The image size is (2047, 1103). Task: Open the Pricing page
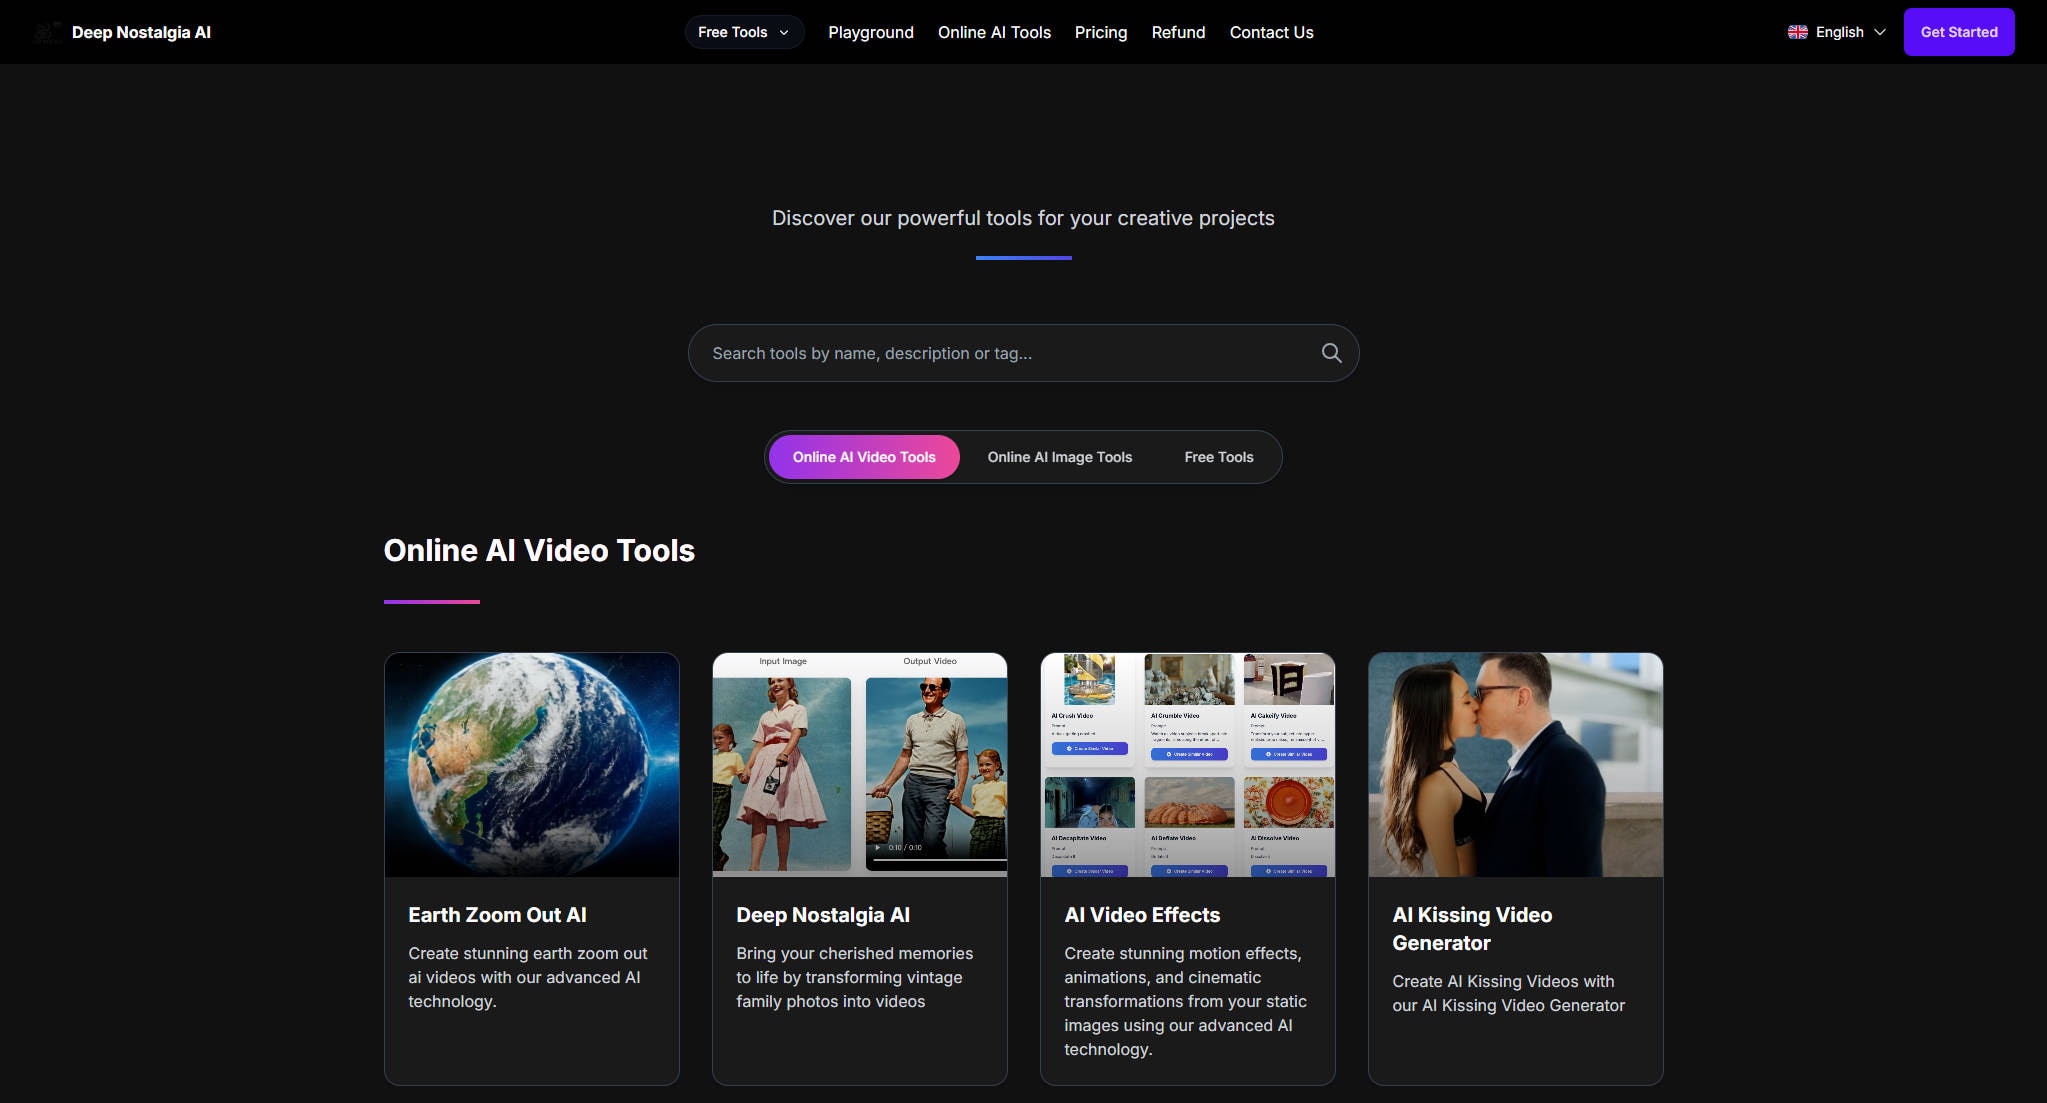pos(1101,32)
